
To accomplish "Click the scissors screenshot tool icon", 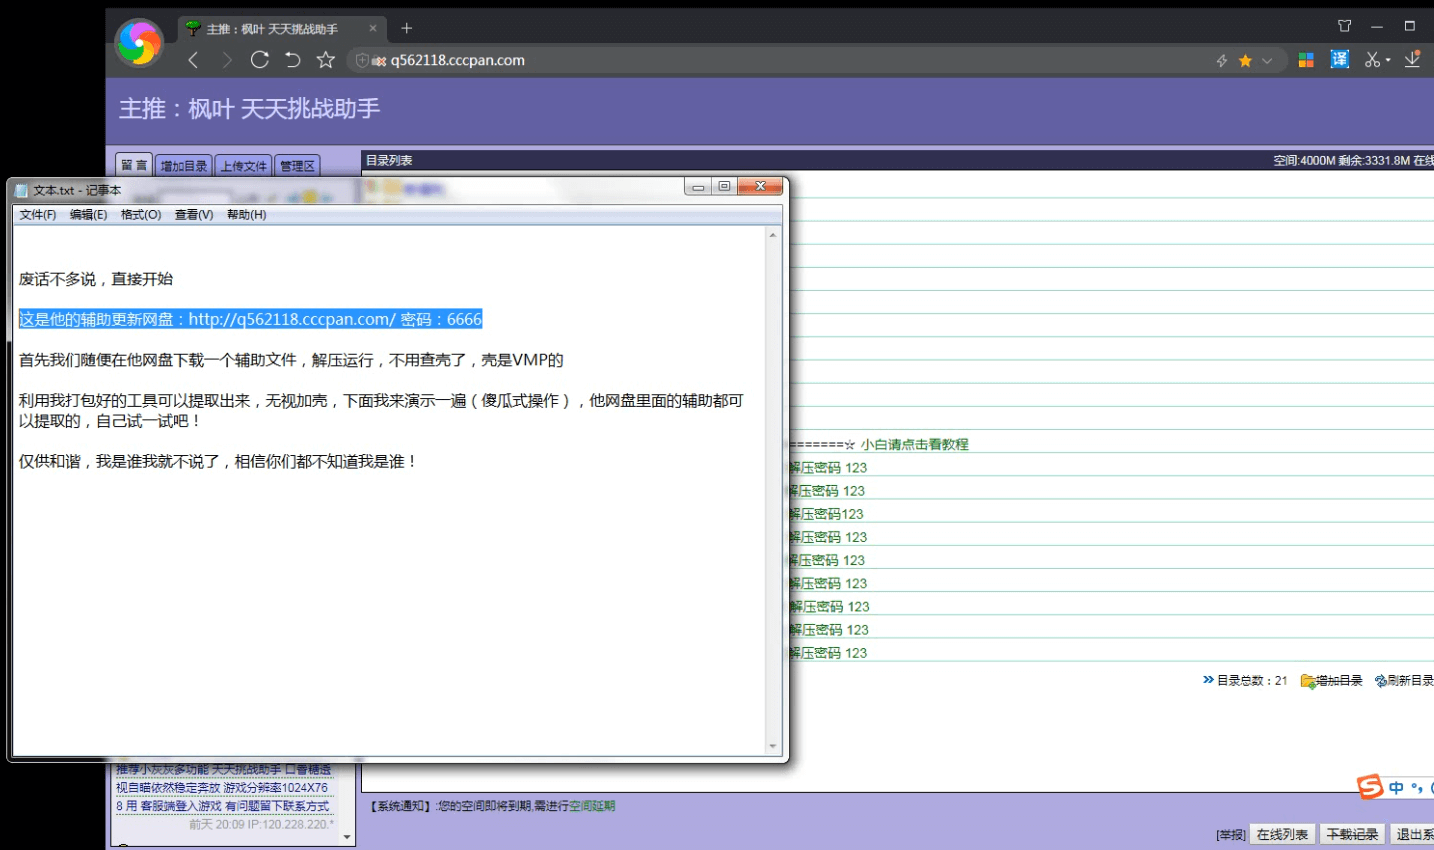I will pyautogui.click(x=1372, y=60).
